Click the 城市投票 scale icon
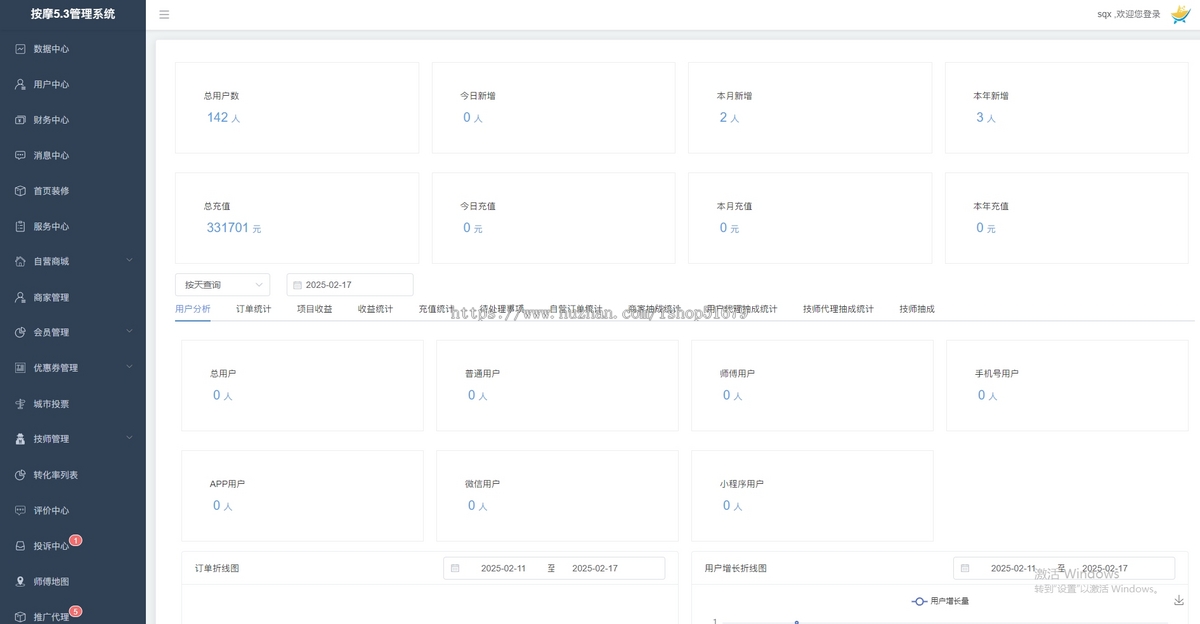Screen dimensions: 1200x624 [20, 404]
